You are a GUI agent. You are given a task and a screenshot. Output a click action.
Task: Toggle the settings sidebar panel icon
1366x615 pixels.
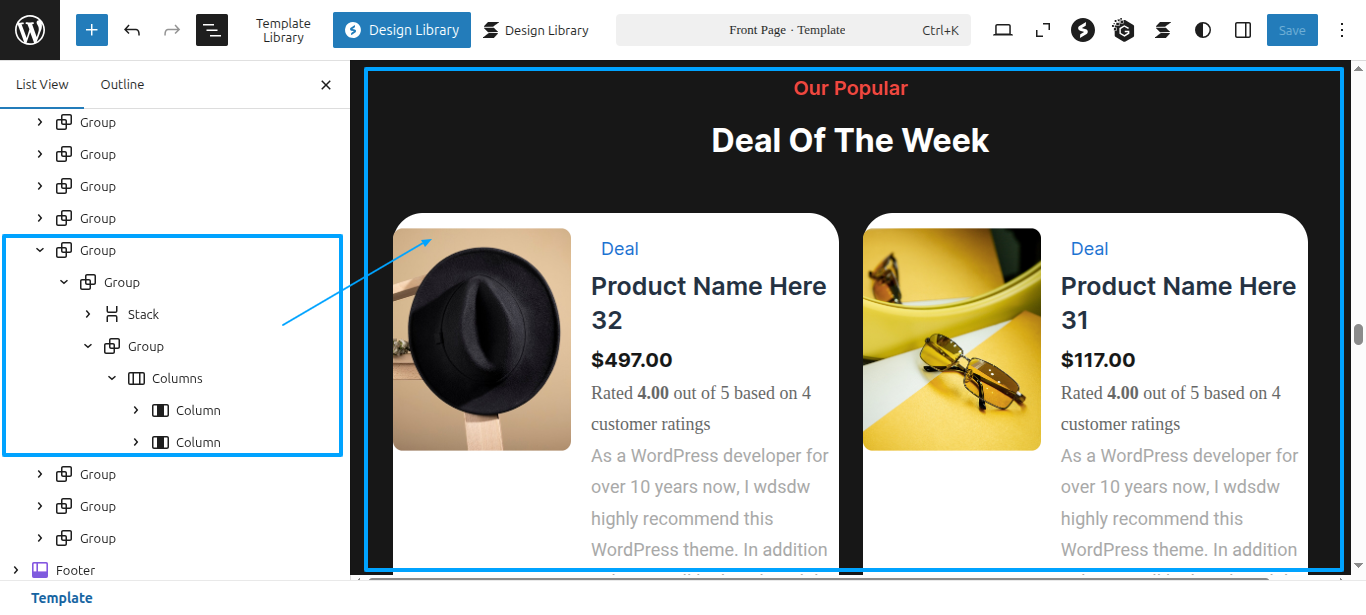[1243, 30]
